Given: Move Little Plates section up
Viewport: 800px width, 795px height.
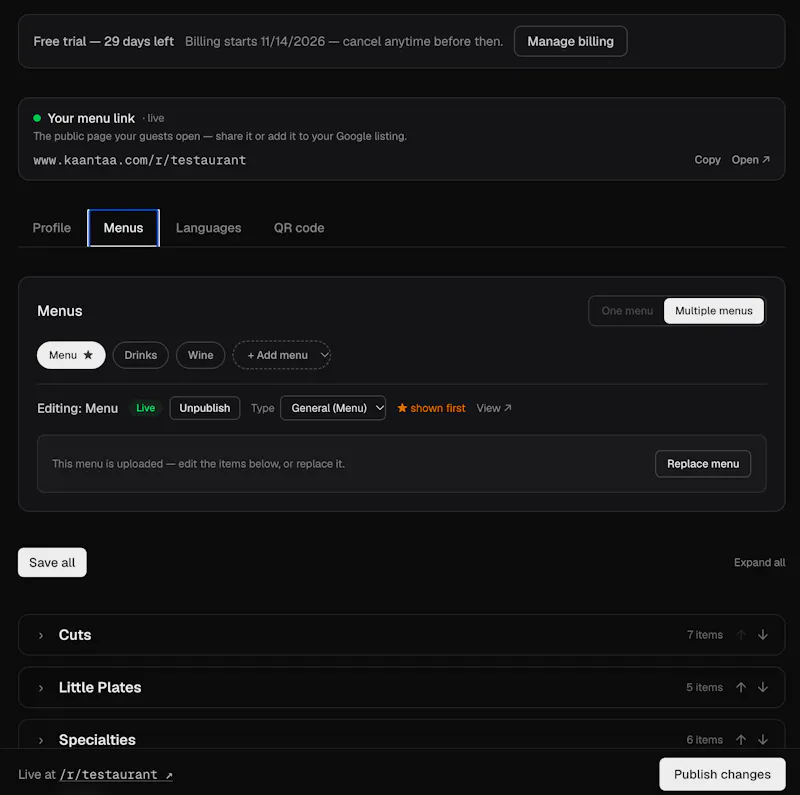Looking at the screenshot, I should point(741,687).
